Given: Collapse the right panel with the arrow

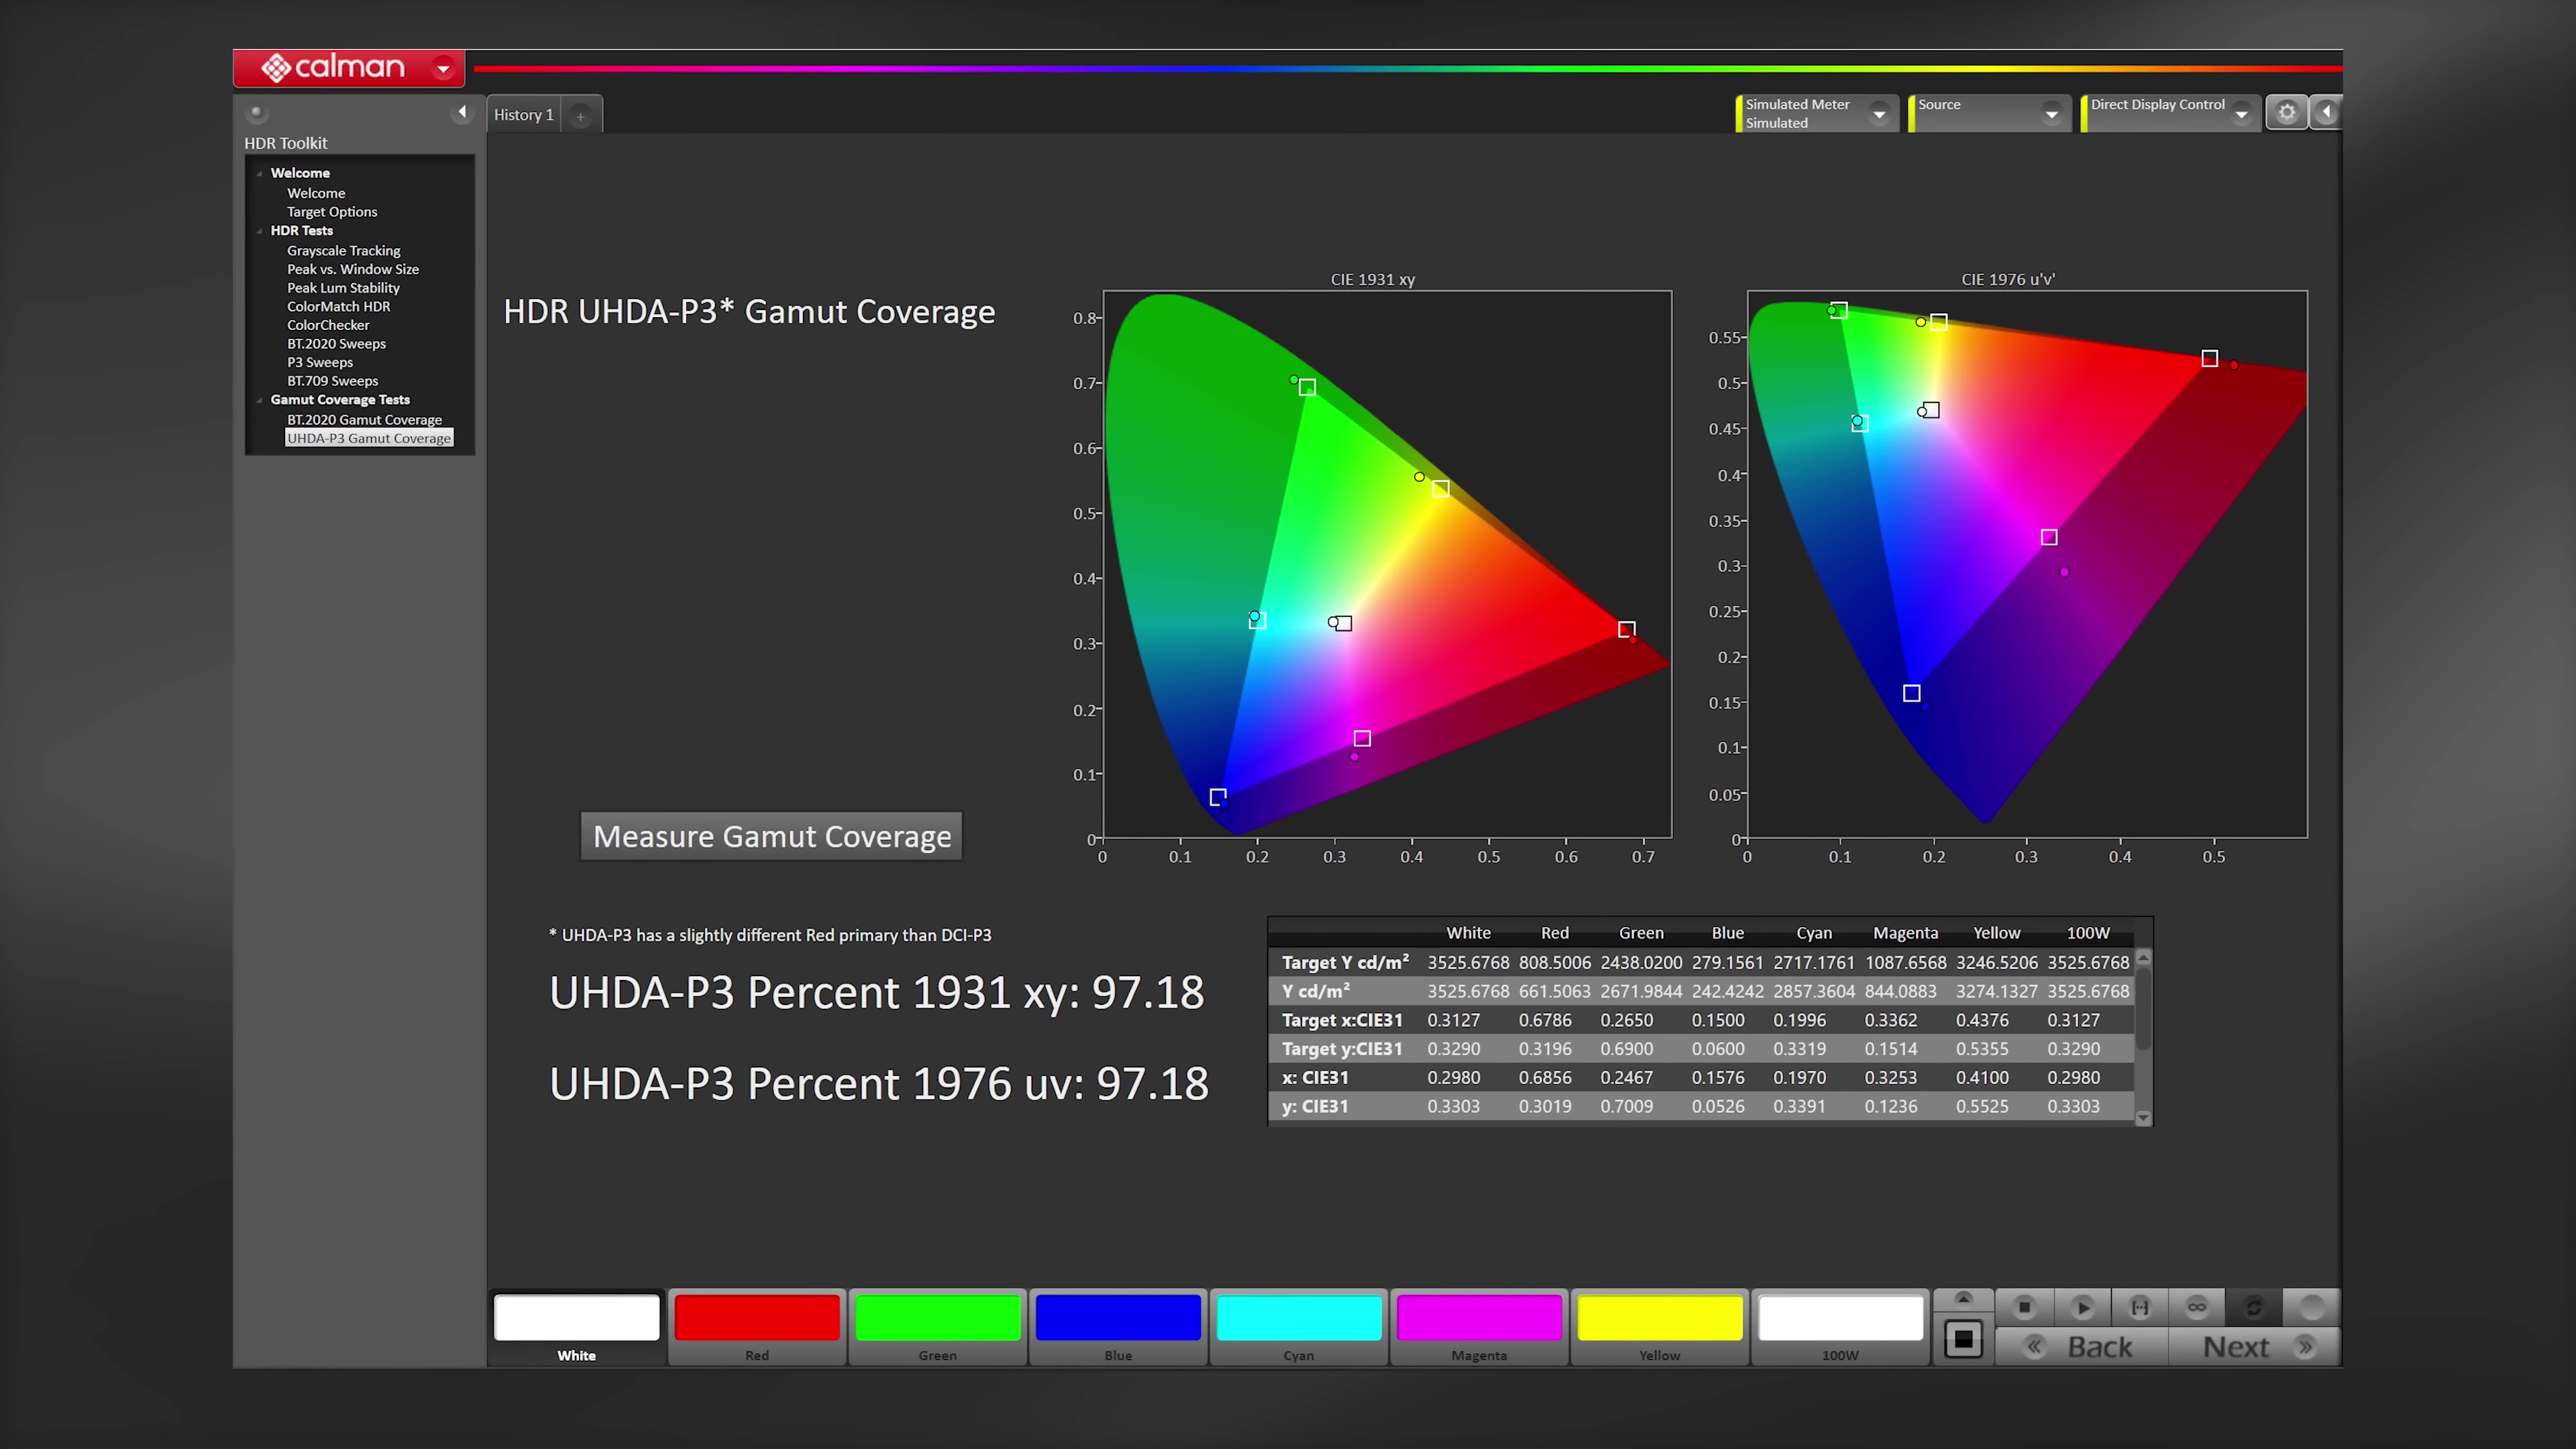Looking at the screenshot, I should pyautogui.click(x=2326, y=112).
